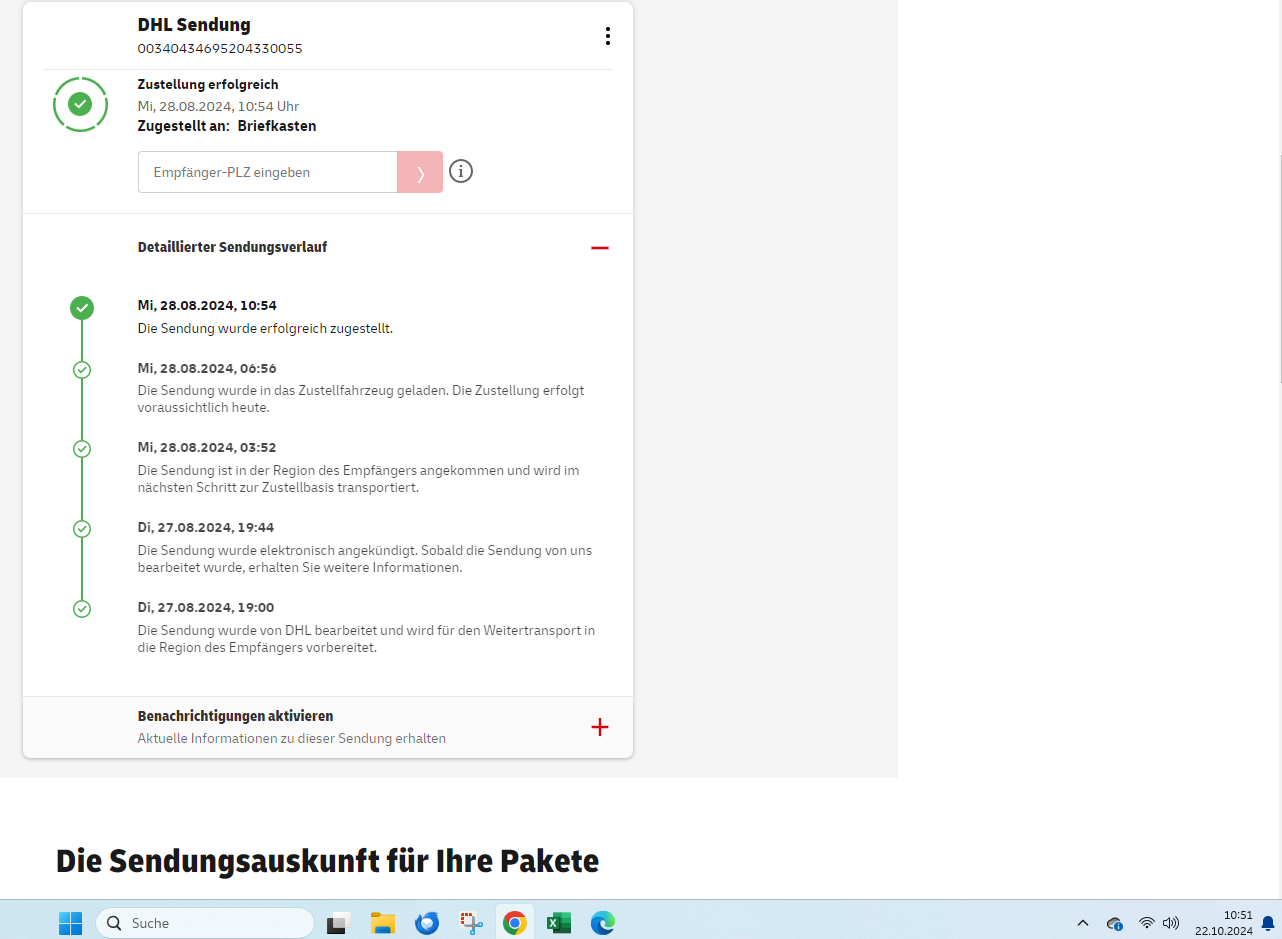This screenshot has width=1282, height=939.
Task: Switch to Google Chrome in the taskbar
Action: point(515,923)
